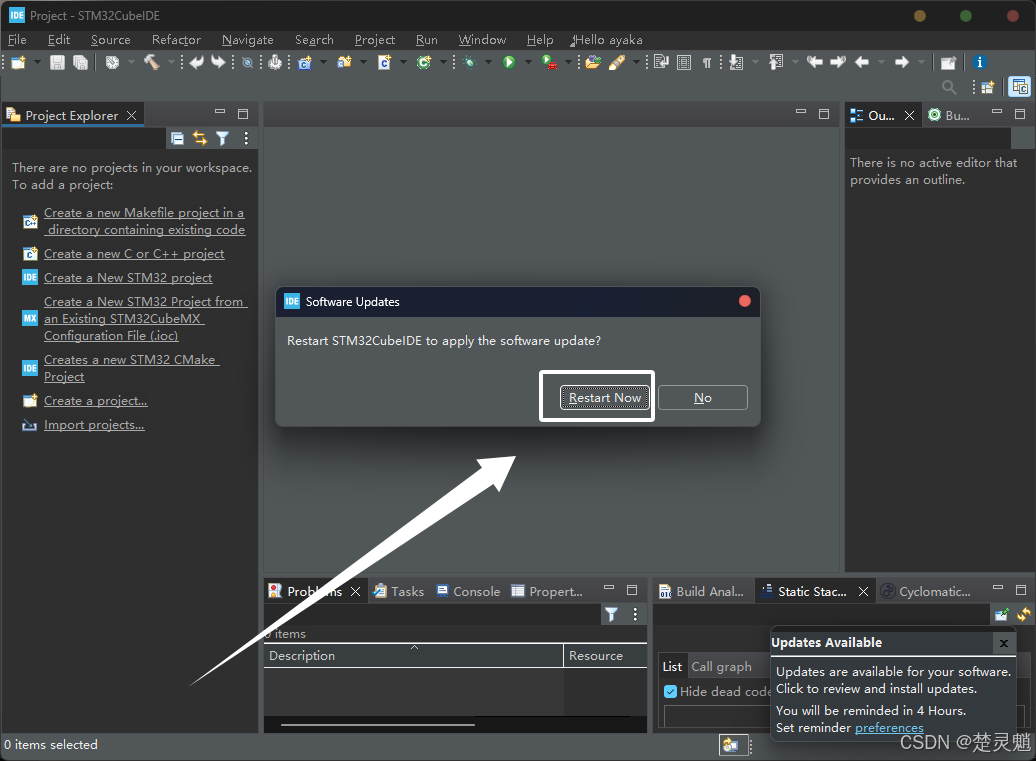Click the Open Element folder icon
This screenshot has width=1036, height=761.
[x=593, y=62]
